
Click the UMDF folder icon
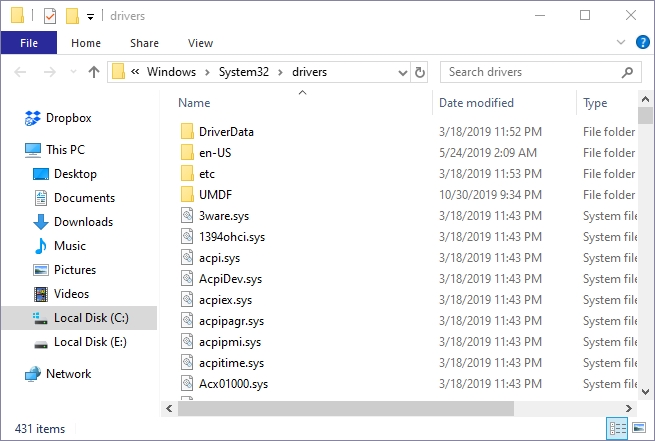(187, 195)
